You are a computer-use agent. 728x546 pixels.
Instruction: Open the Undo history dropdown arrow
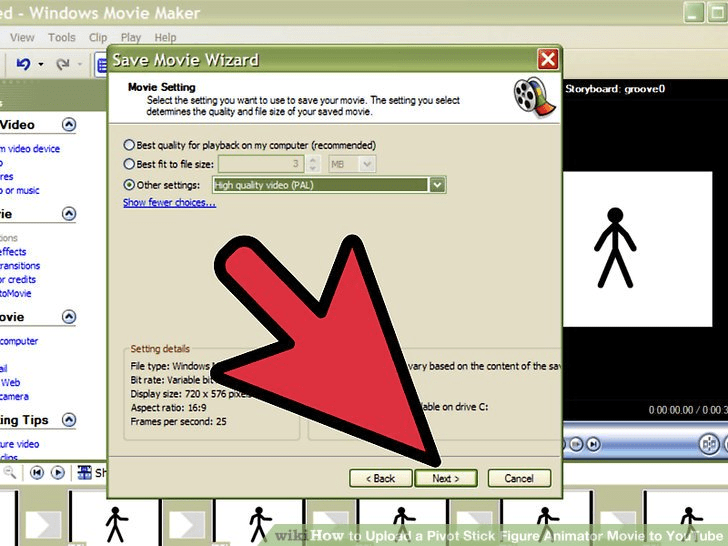41,64
